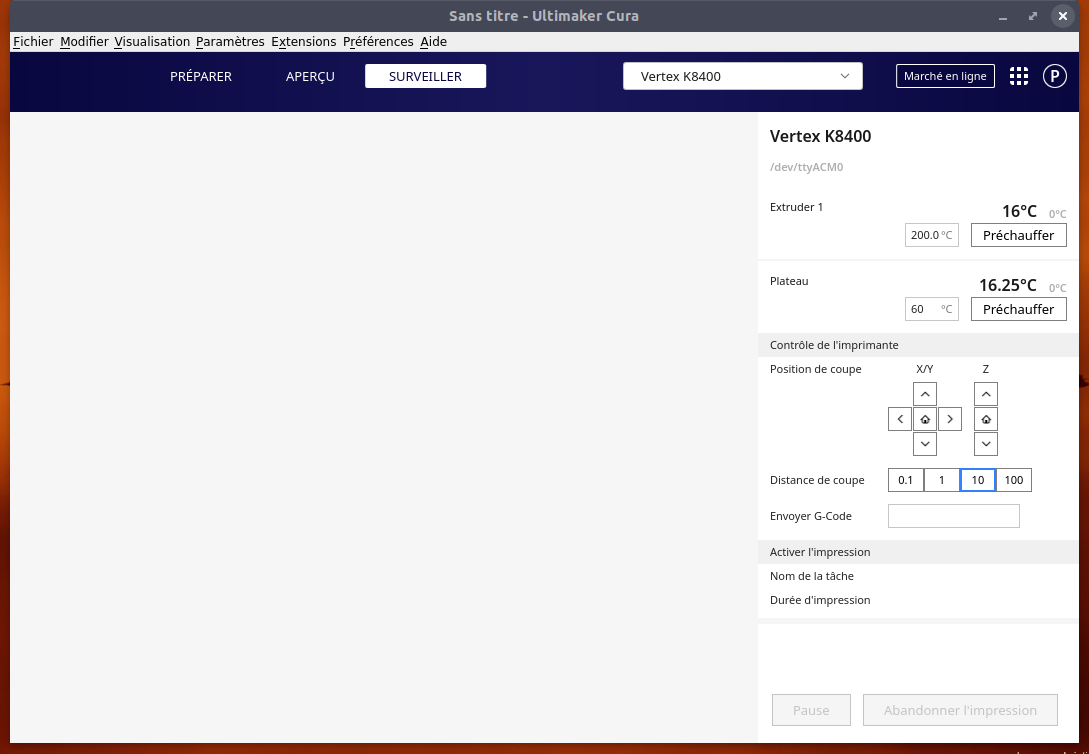The height and width of the screenshot is (754, 1089).
Task: Click Contrôle de l'imprimante section header
Action: (x=918, y=345)
